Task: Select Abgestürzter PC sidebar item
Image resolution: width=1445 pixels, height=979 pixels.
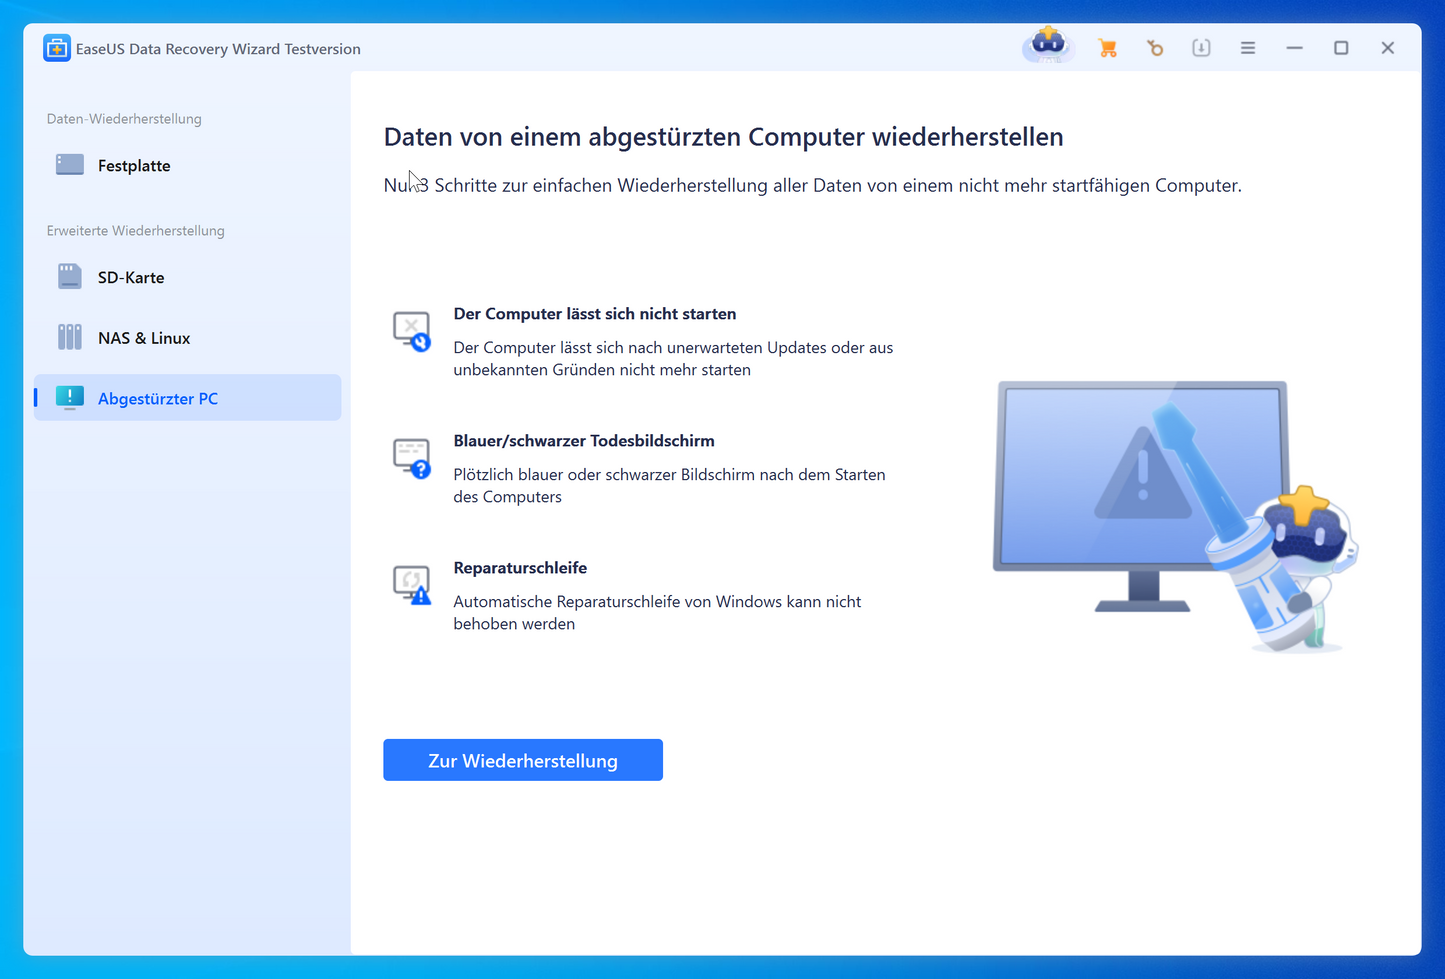Action: click(157, 398)
